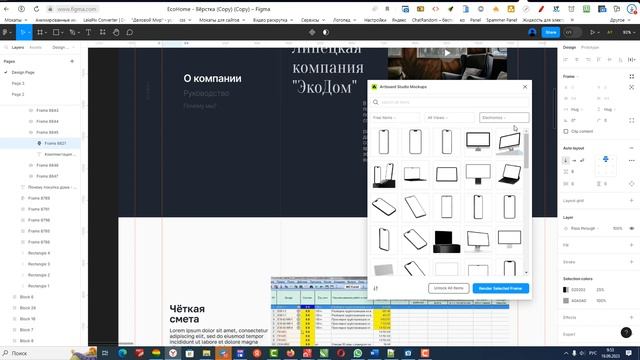Select the Rectangle 4 layer
This screenshot has width=640, height=360.
(39, 253)
